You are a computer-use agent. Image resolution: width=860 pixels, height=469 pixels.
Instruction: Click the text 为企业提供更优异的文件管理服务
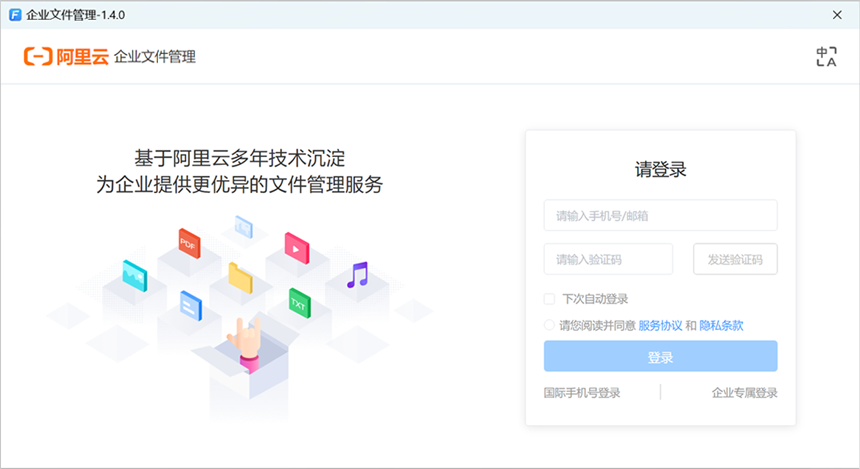tap(240, 184)
